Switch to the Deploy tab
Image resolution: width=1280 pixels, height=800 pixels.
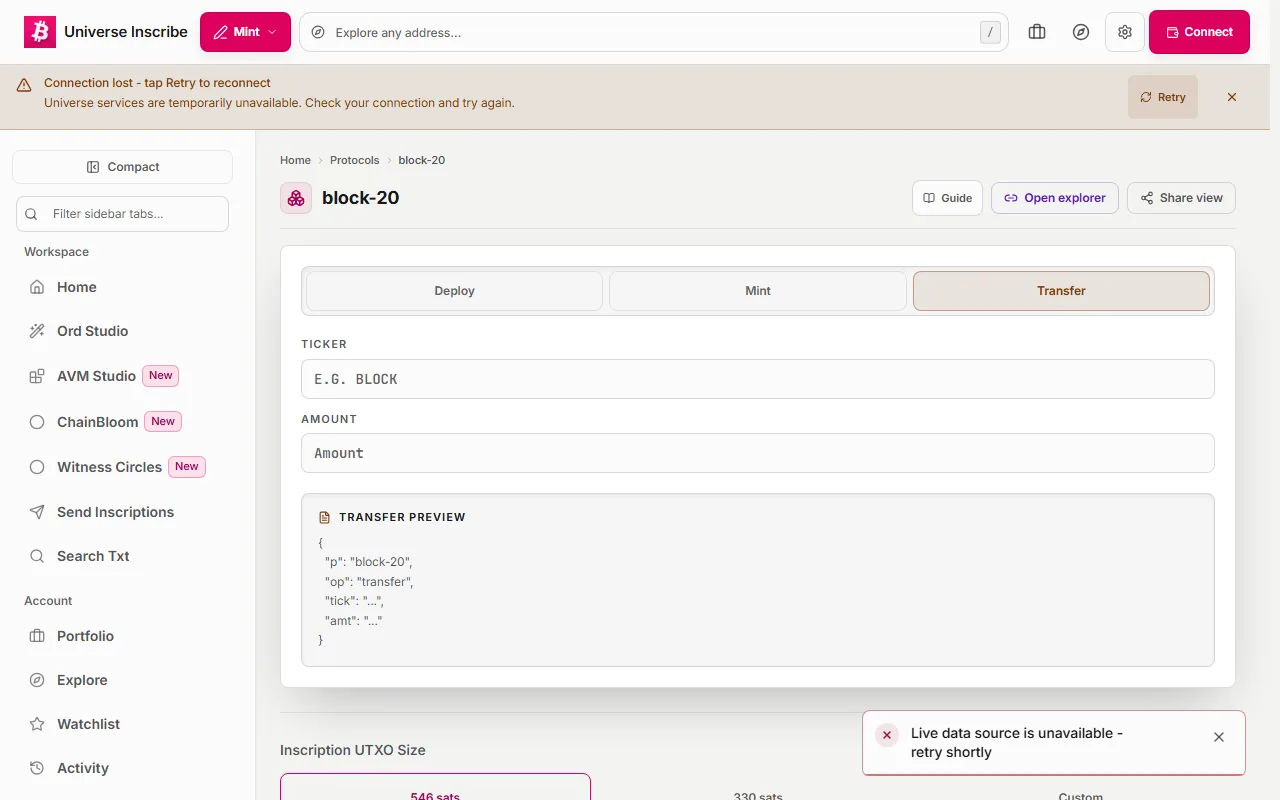click(x=454, y=291)
